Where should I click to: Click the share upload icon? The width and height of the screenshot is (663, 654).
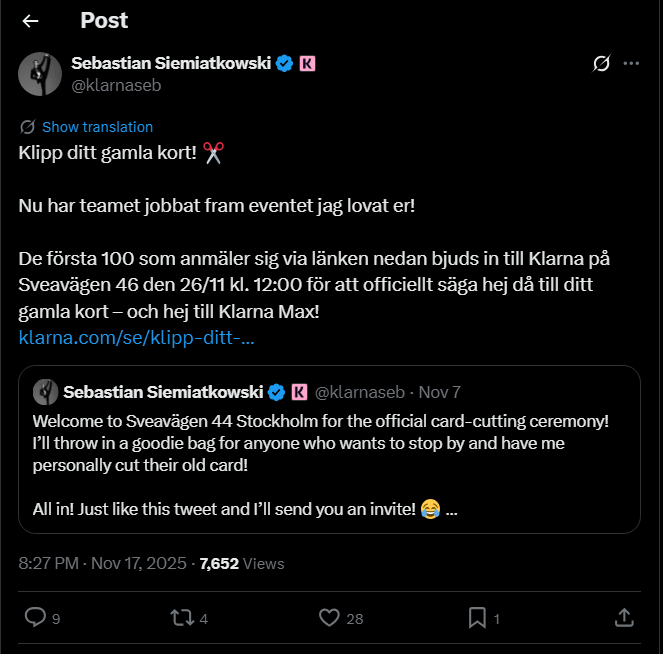(624, 618)
